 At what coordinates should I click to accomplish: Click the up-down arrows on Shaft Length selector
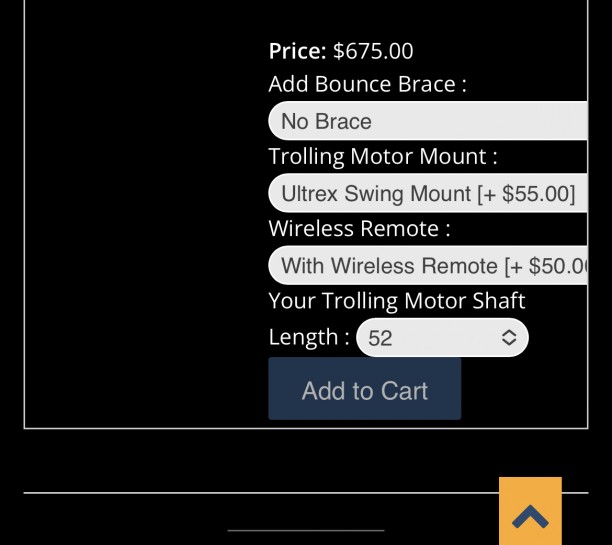509,338
